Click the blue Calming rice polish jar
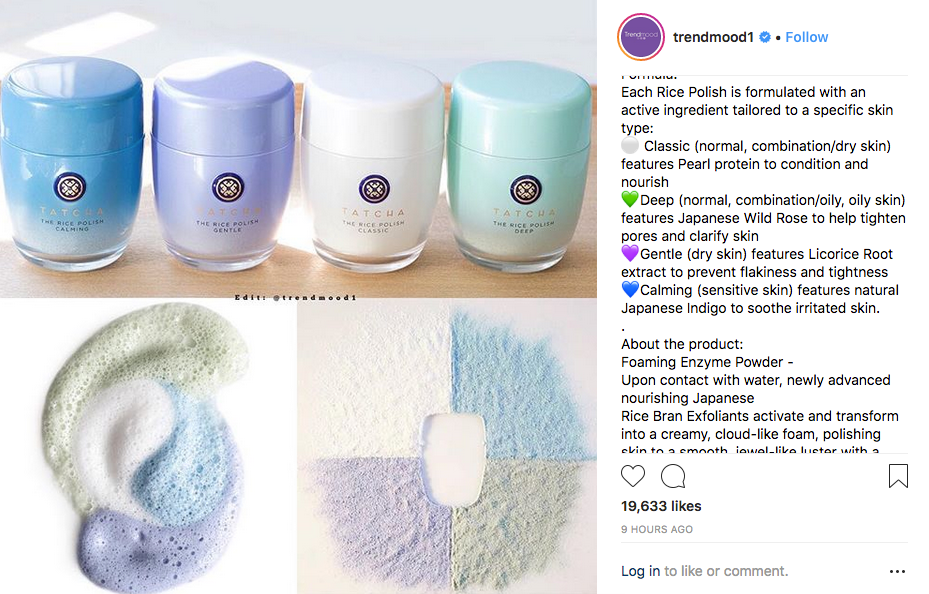This screenshot has height=594, width=929. coord(71,163)
